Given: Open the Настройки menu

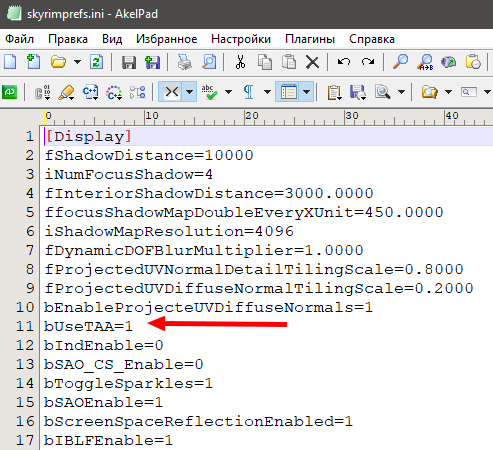Looking at the screenshot, I should point(241,39).
